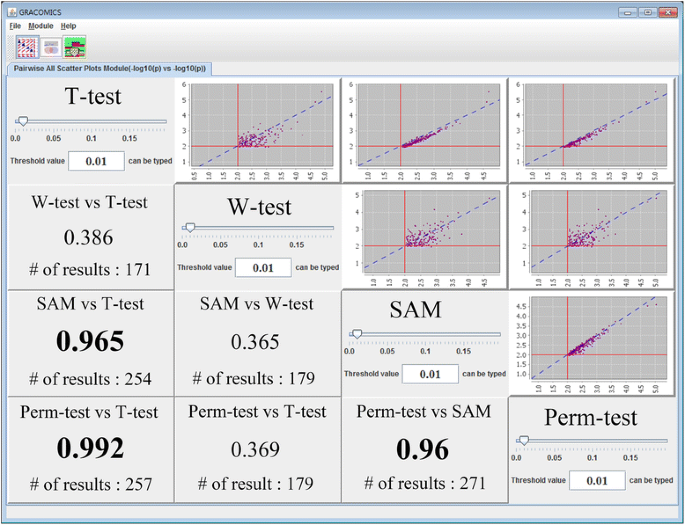Click the GRACOMICS application icon in title bar
This screenshot has width=685, height=525.
(x=12, y=12)
